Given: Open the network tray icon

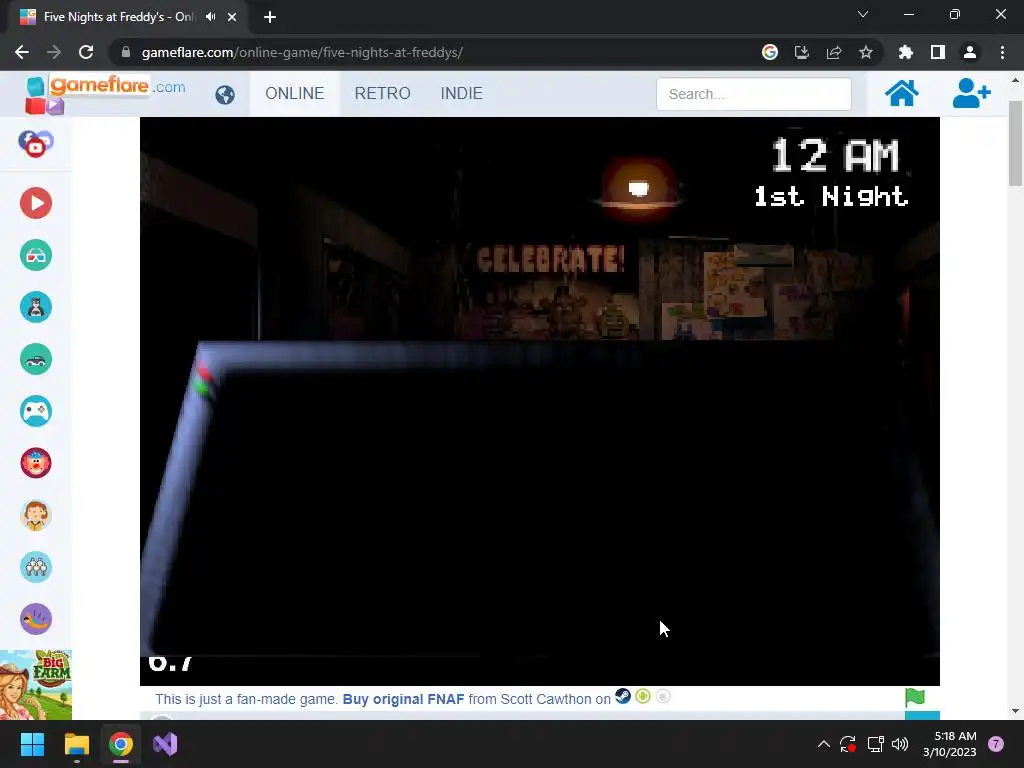Looking at the screenshot, I should coord(875,744).
